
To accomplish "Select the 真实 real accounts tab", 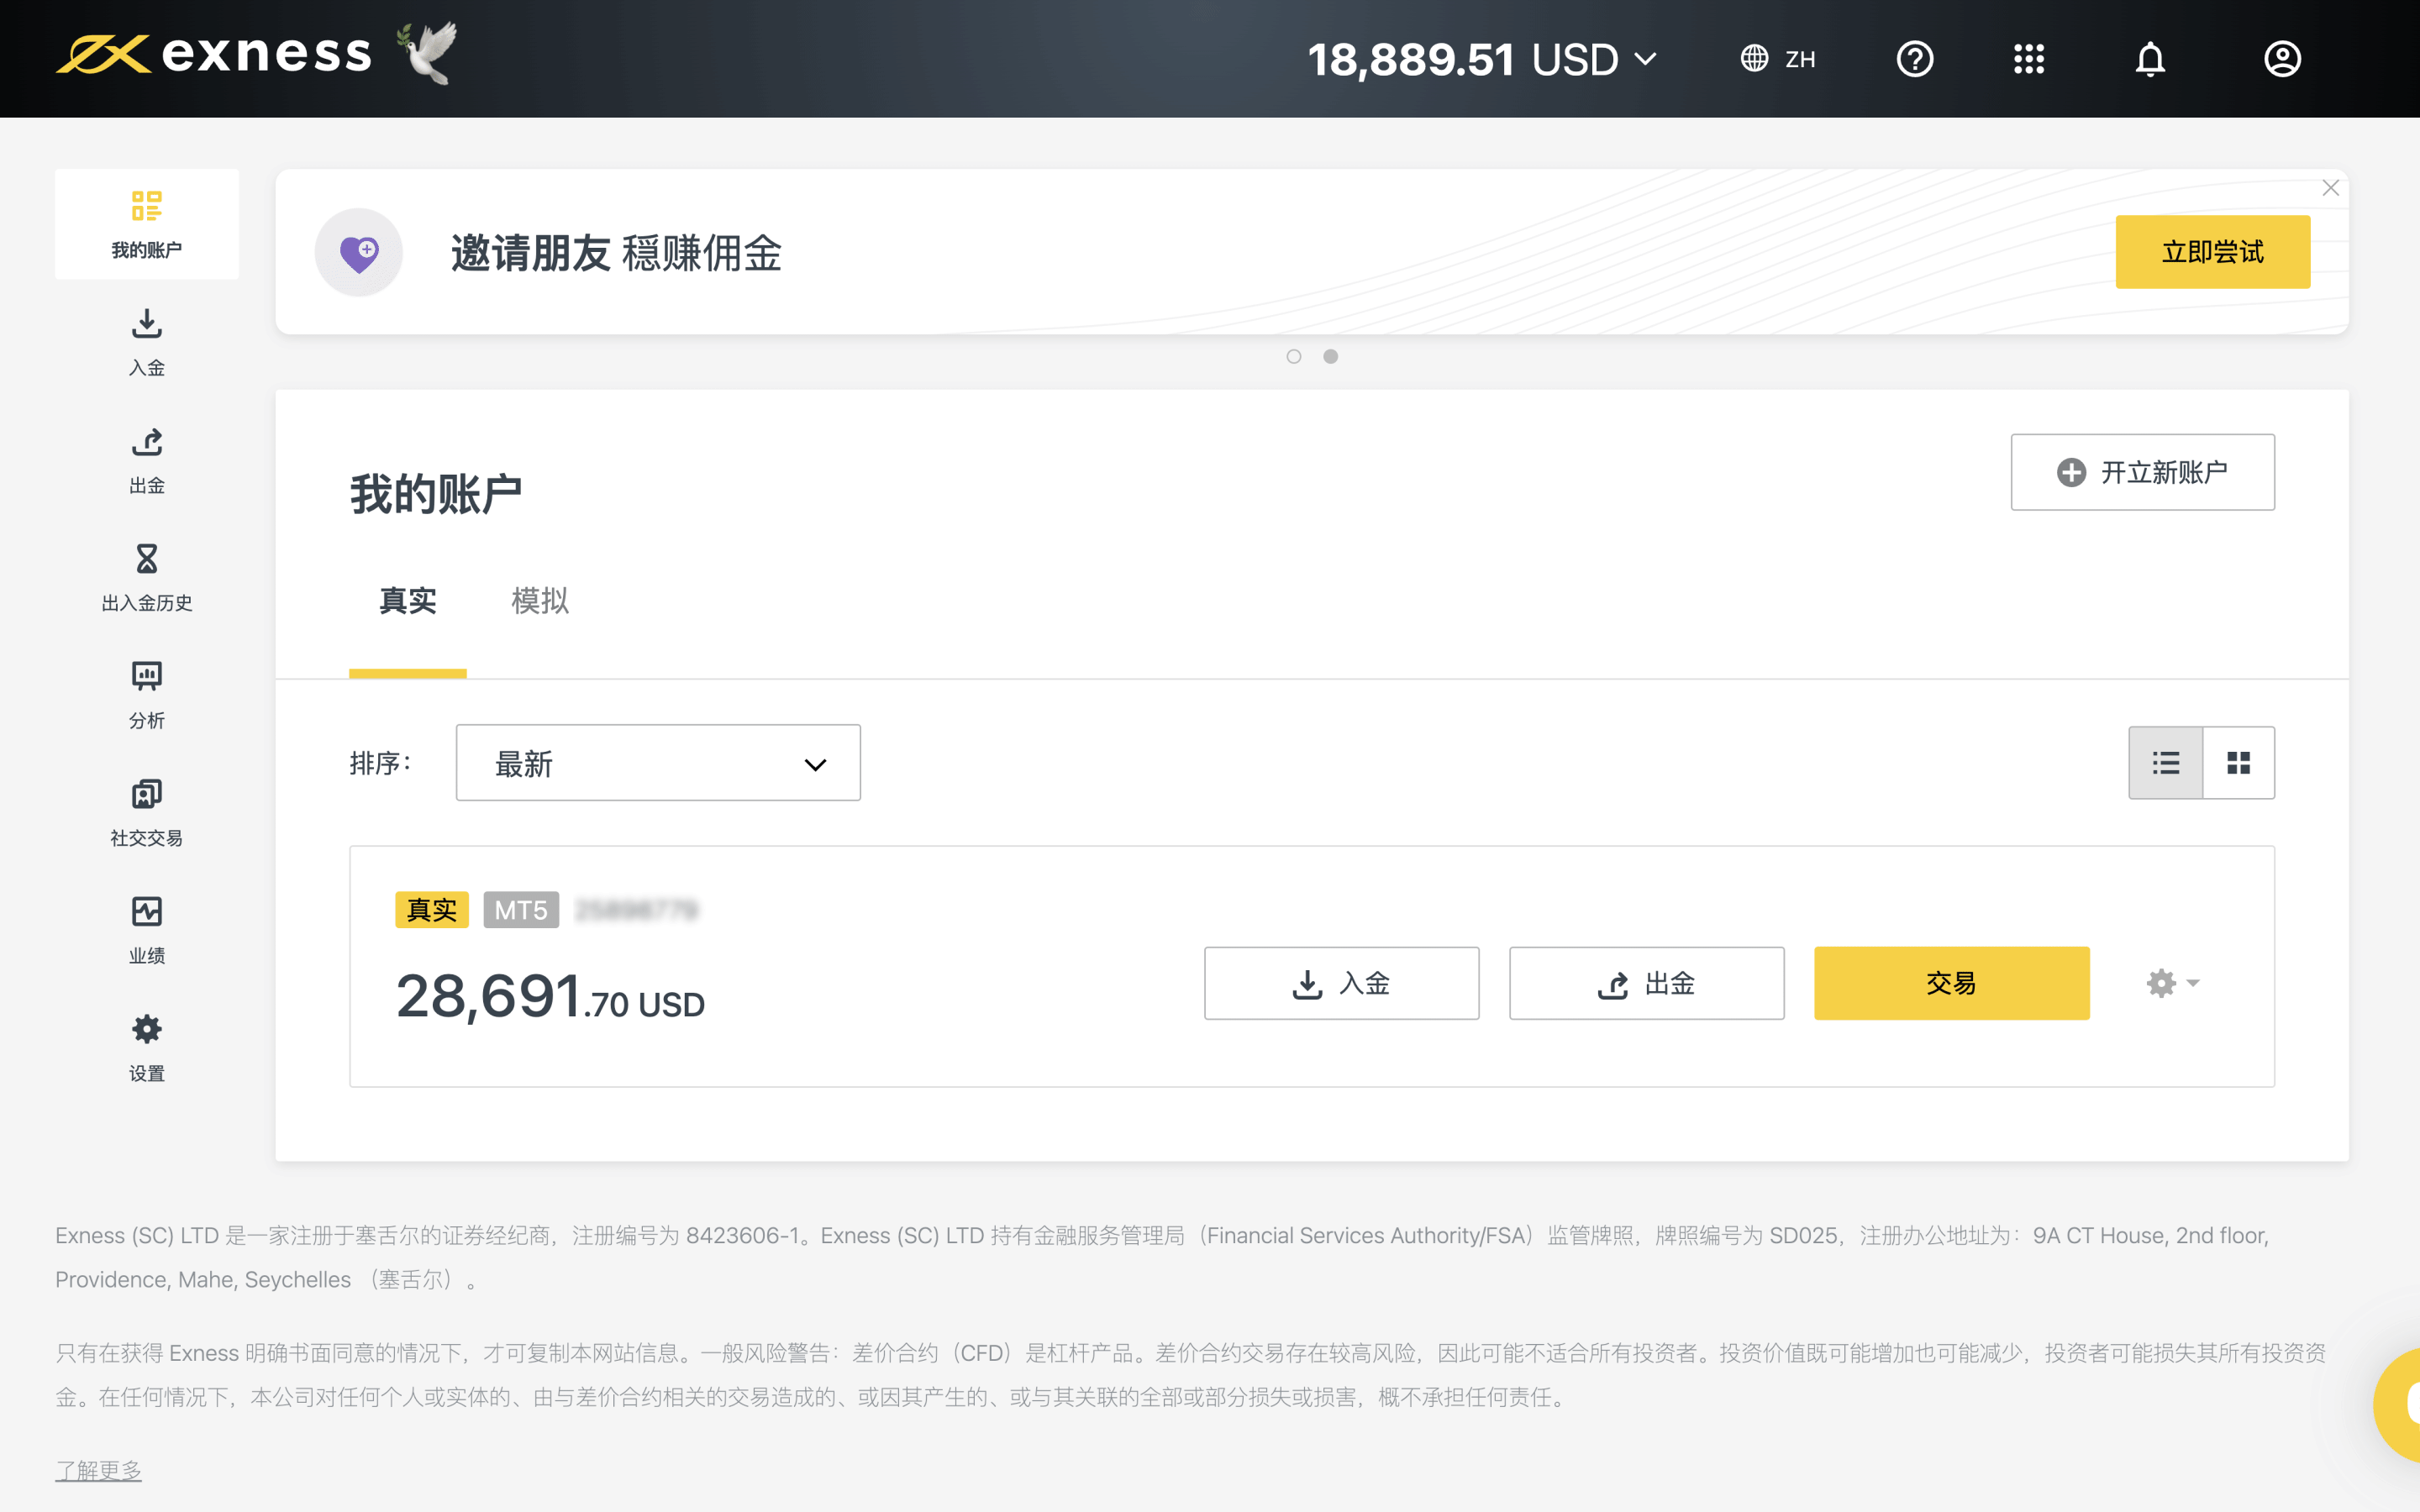I will (x=408, y=601).
